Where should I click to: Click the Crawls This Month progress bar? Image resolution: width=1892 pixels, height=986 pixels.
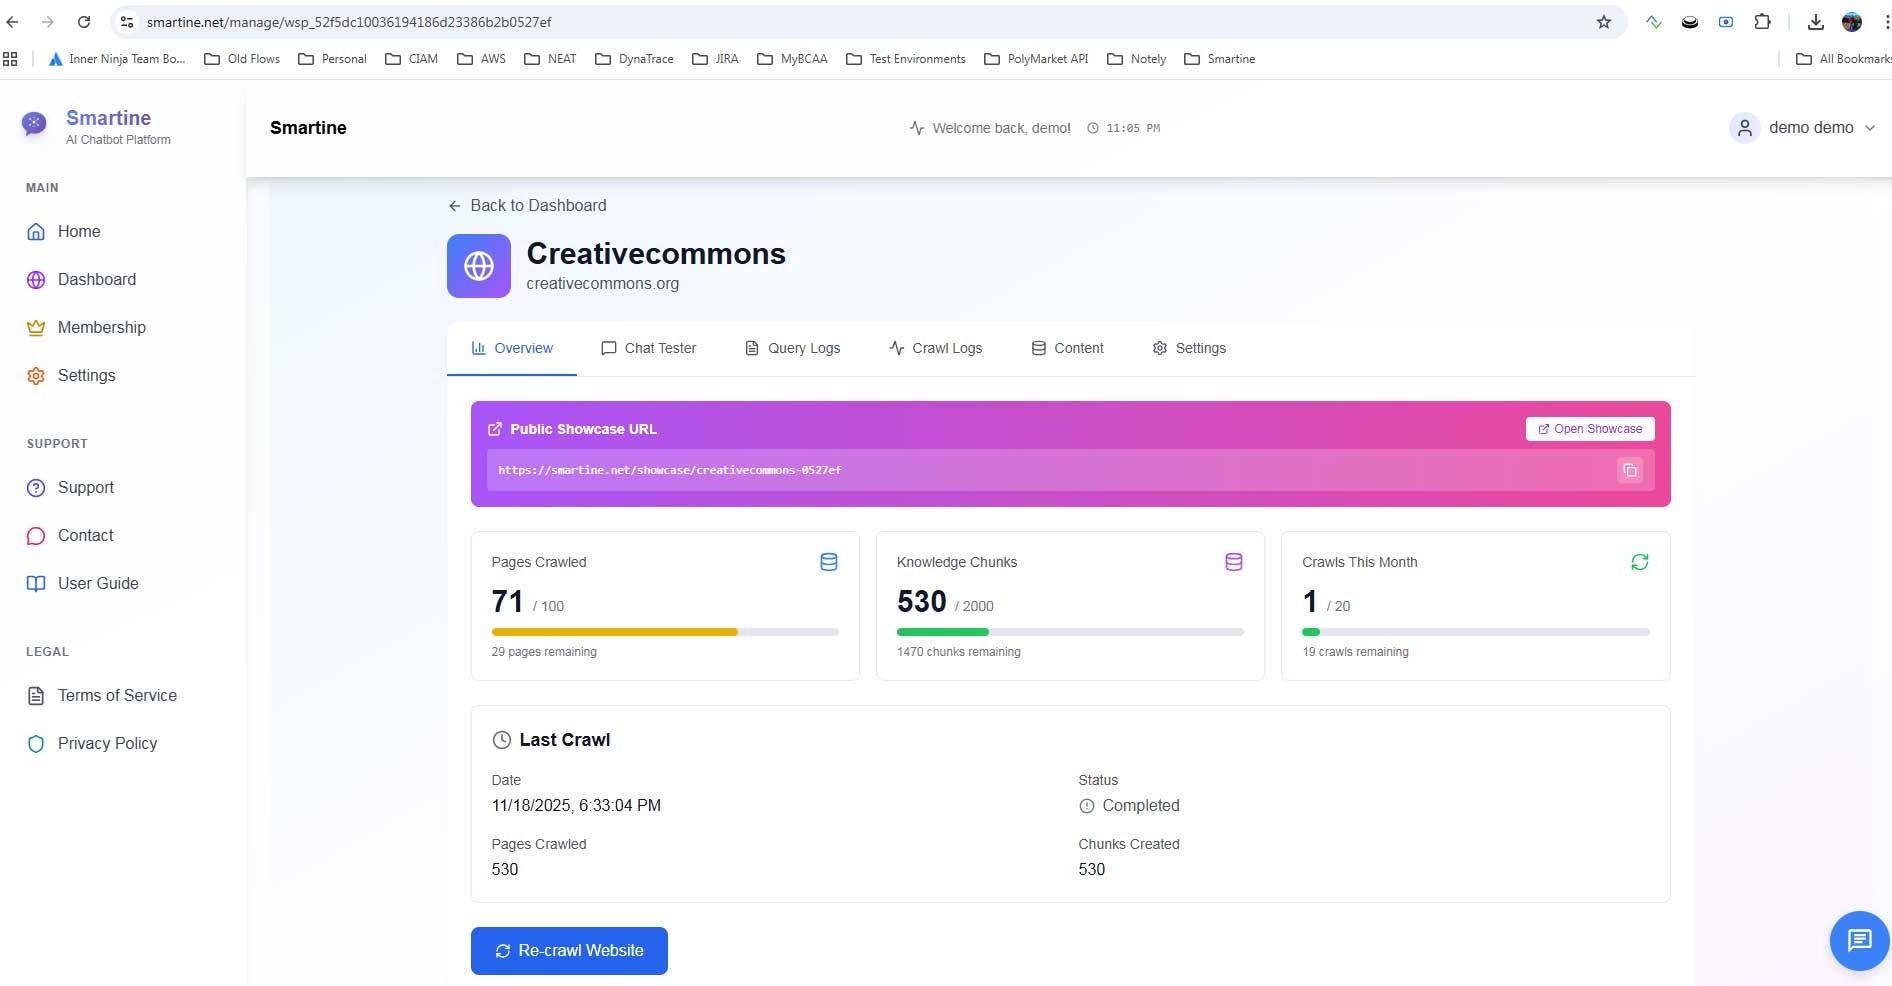pyautogui.click(x=1476, y=632)
